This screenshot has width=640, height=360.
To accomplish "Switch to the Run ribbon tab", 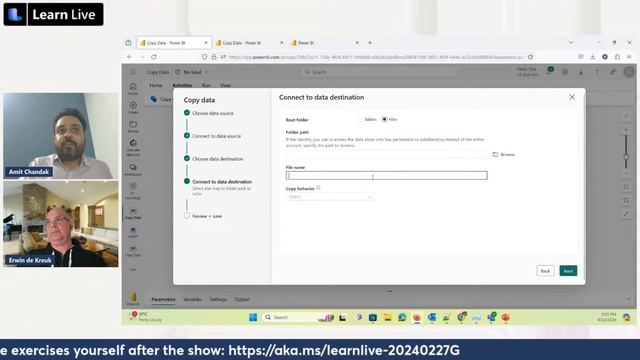I will point(206,85).
